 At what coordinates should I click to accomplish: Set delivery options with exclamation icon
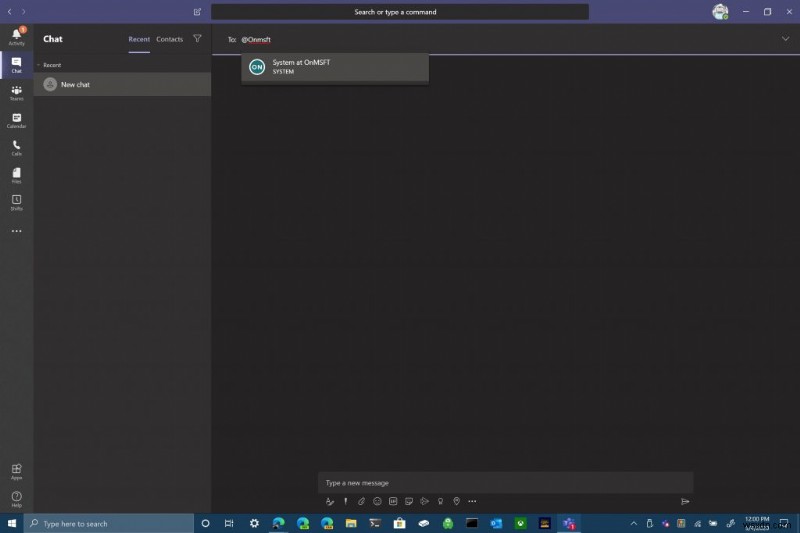[x=345, y=501]
